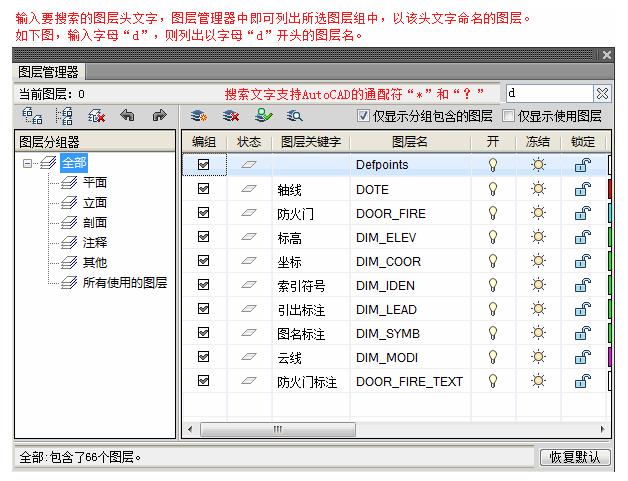This screenshot has width=628, height=481.
Task: Freeze the Defpoints layer sun icon
Action: pos(538,165)
